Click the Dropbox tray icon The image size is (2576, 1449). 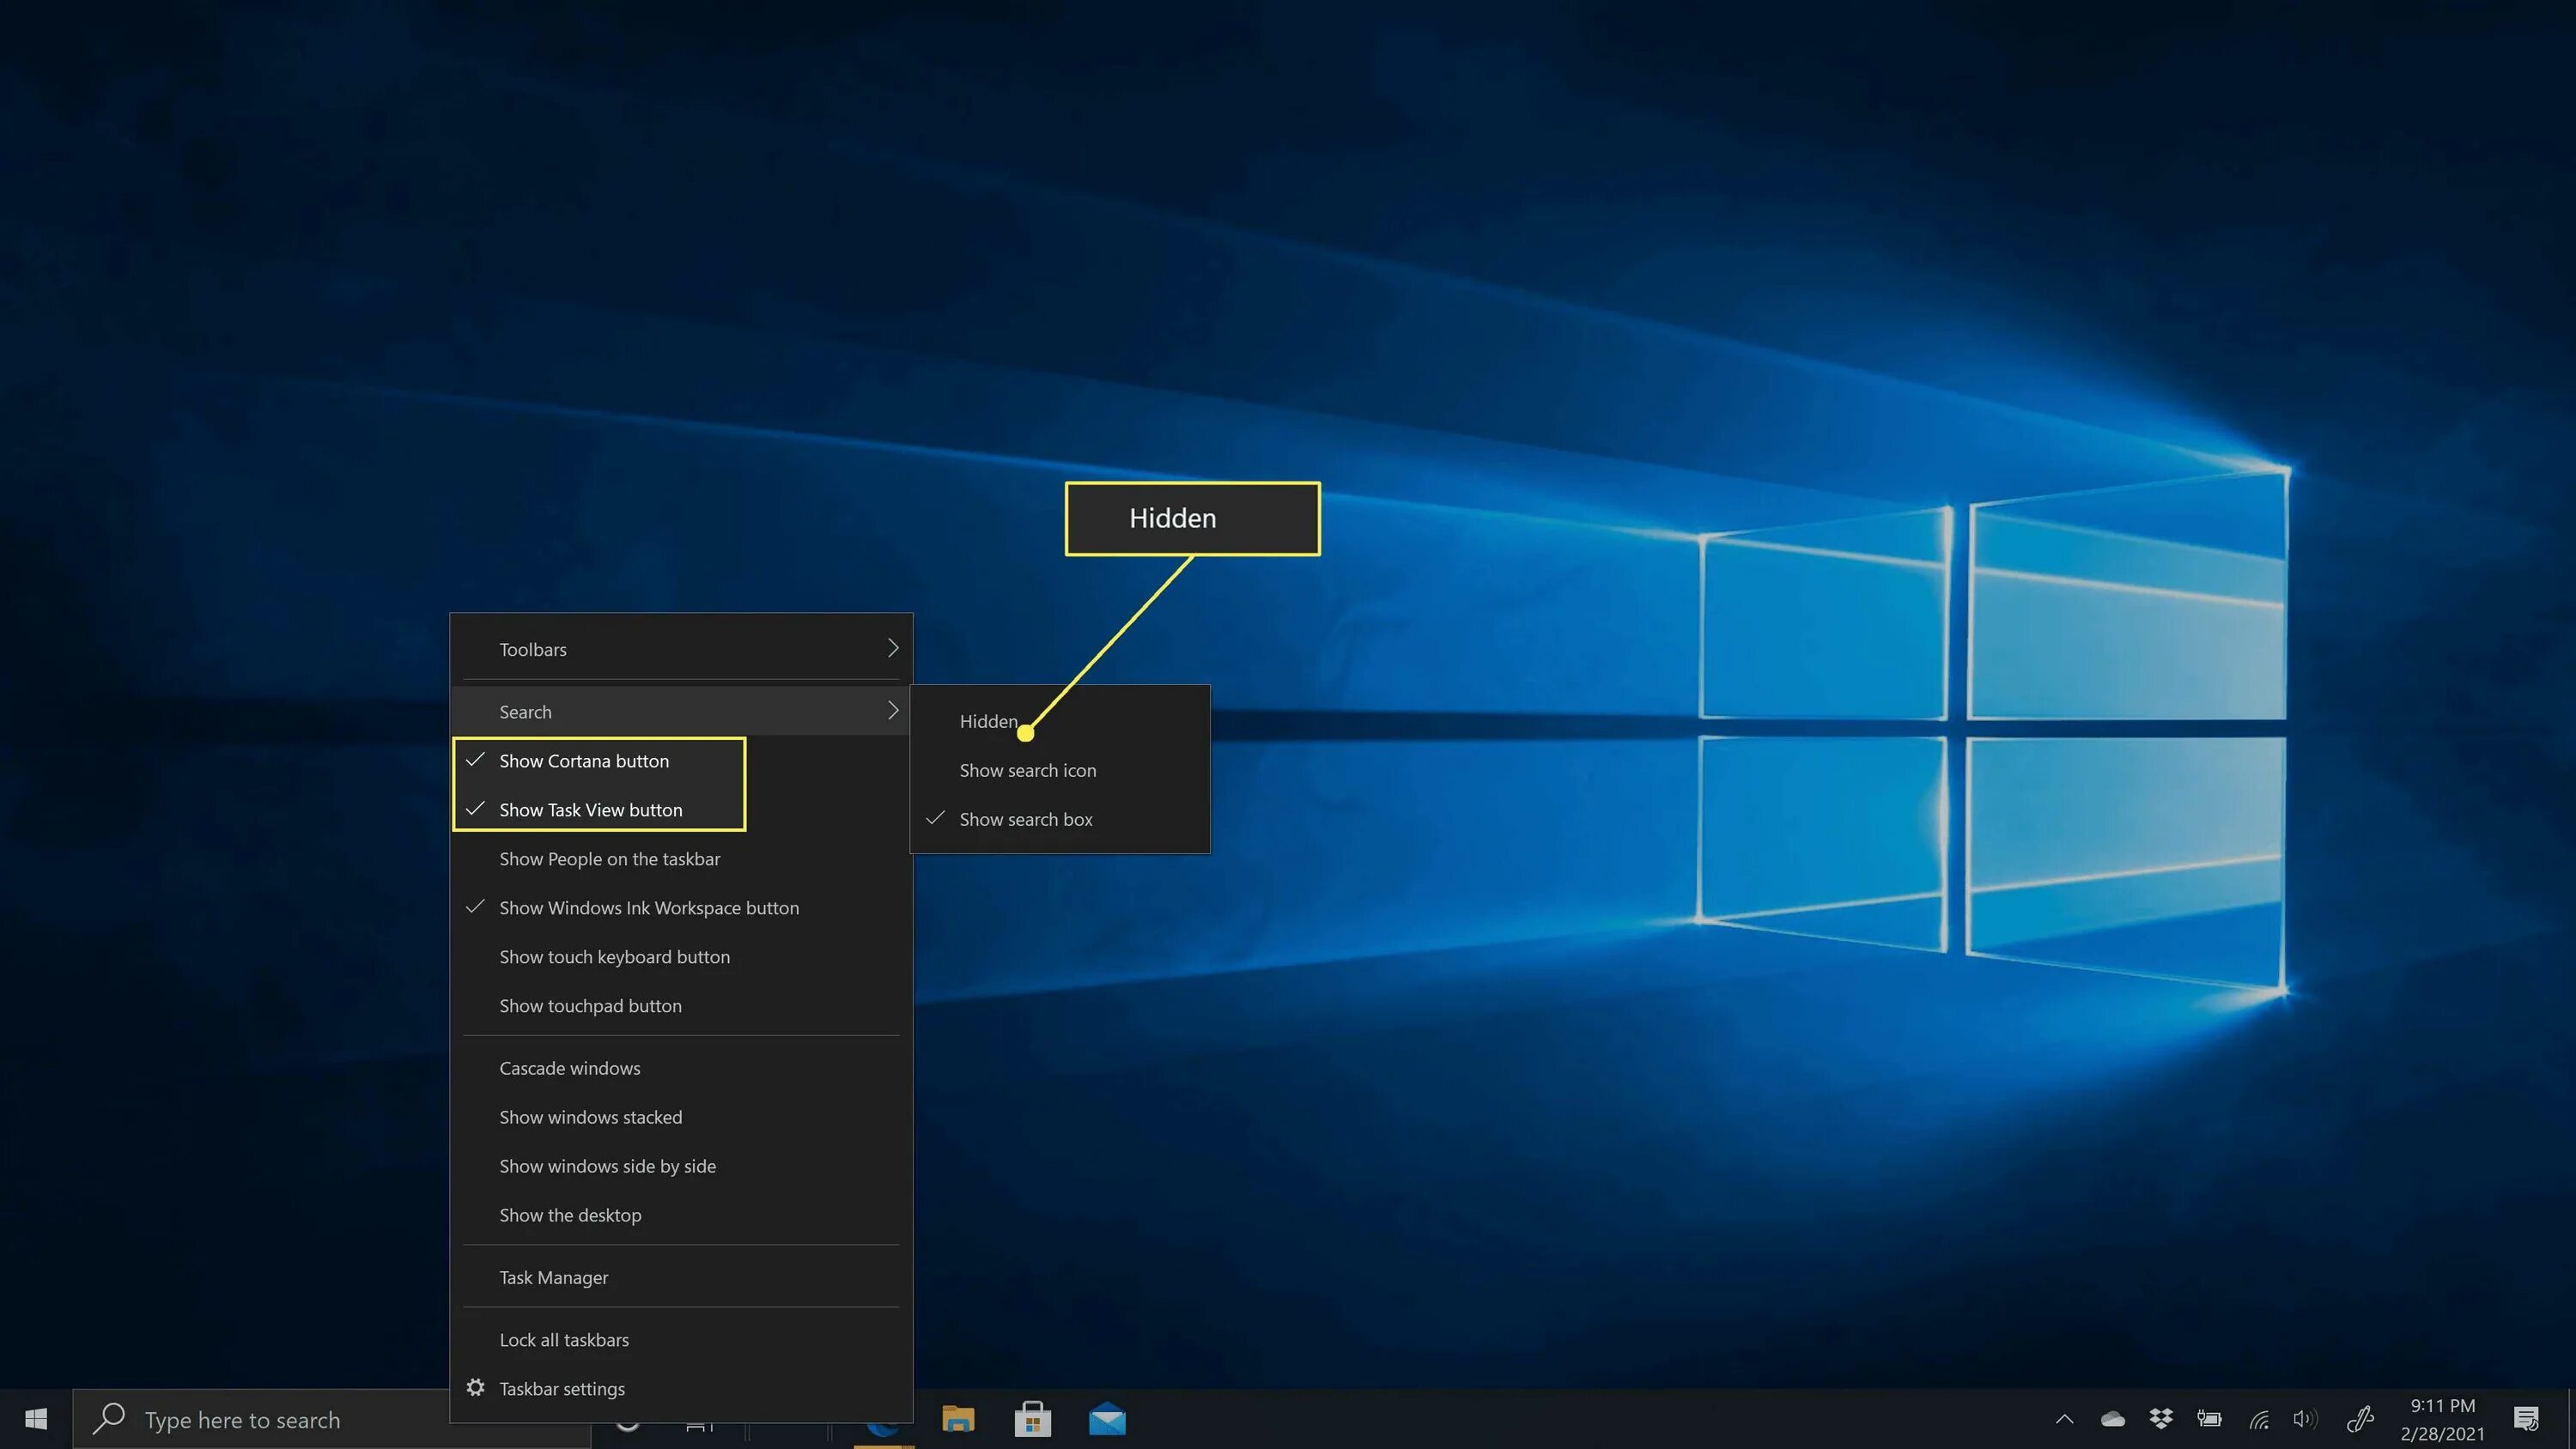tap(2160, 1418)
